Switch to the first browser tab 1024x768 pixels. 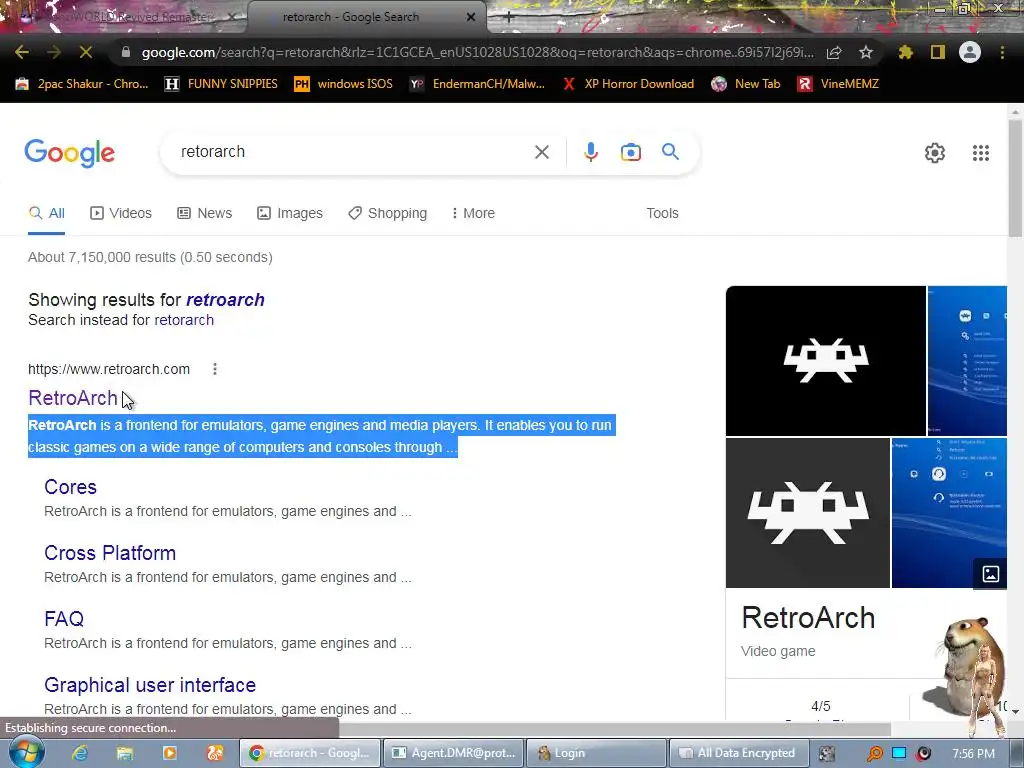(124, 17)
